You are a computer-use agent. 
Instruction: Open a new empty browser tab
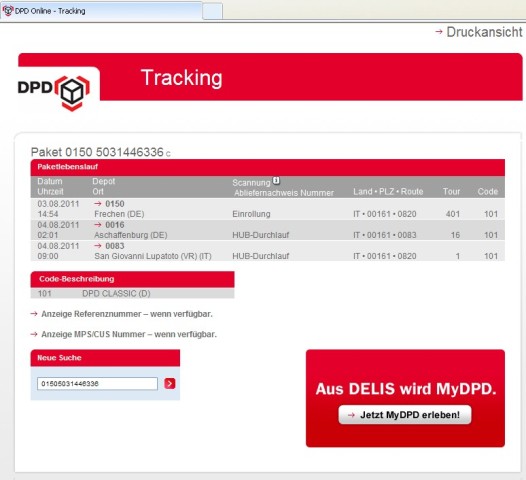[212, 12]
